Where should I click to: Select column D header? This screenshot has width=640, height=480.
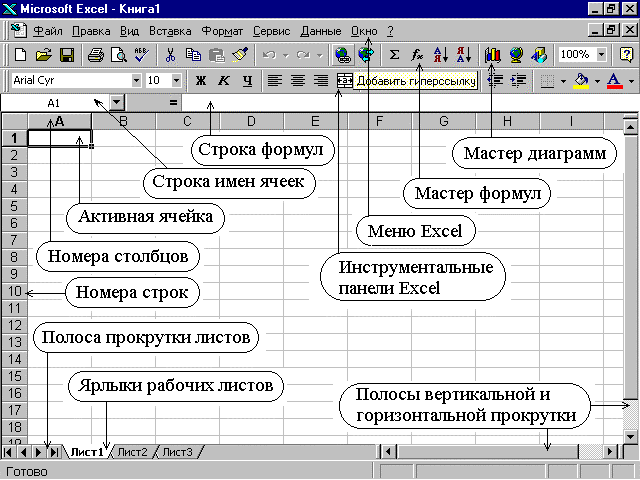[251, 121]
